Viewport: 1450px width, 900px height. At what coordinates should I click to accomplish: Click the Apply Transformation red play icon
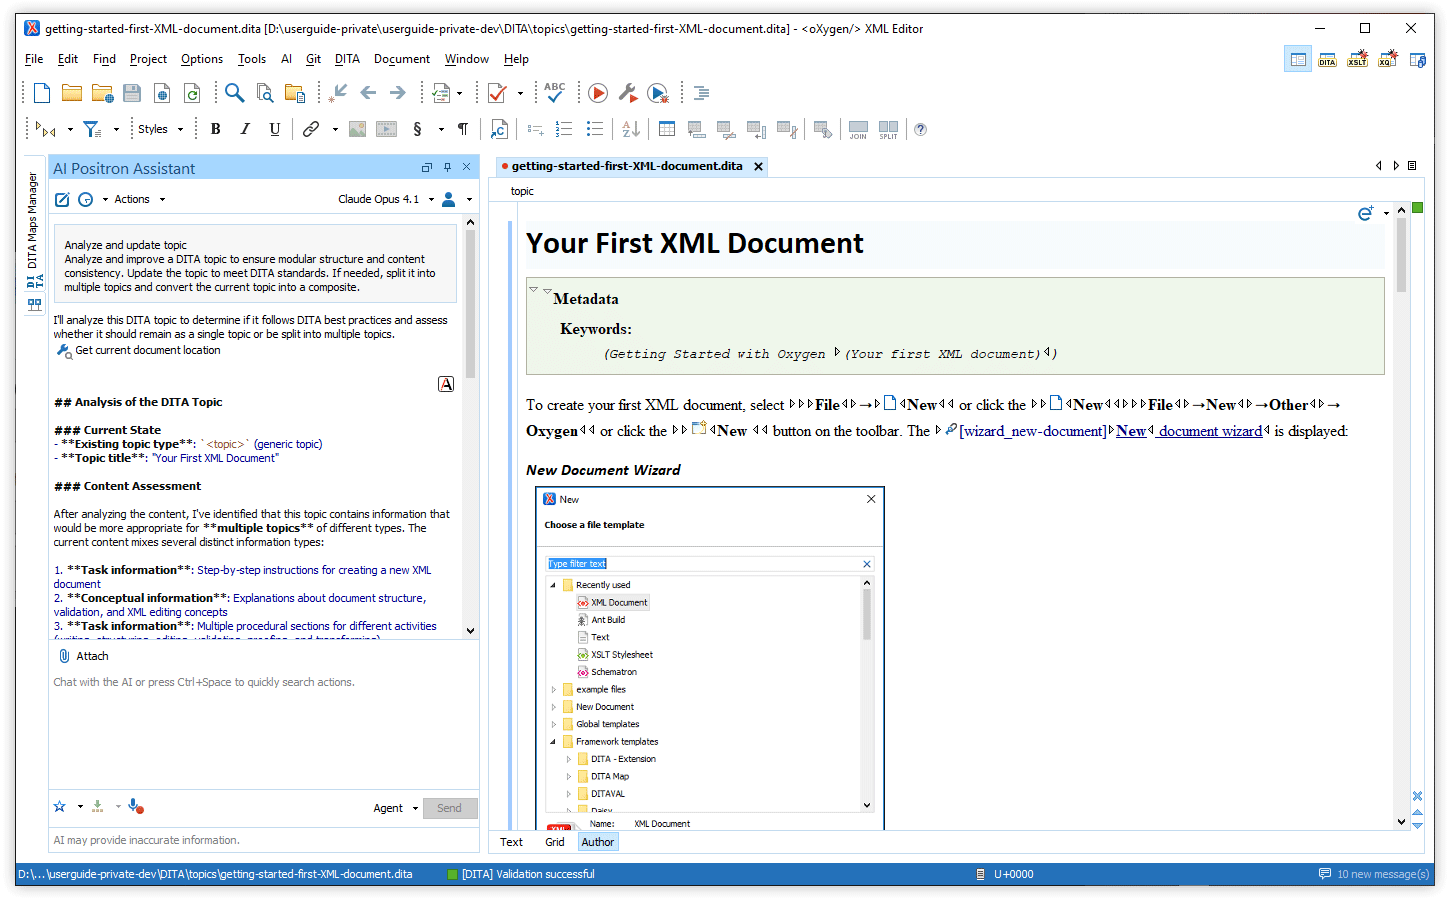(598, 93)
